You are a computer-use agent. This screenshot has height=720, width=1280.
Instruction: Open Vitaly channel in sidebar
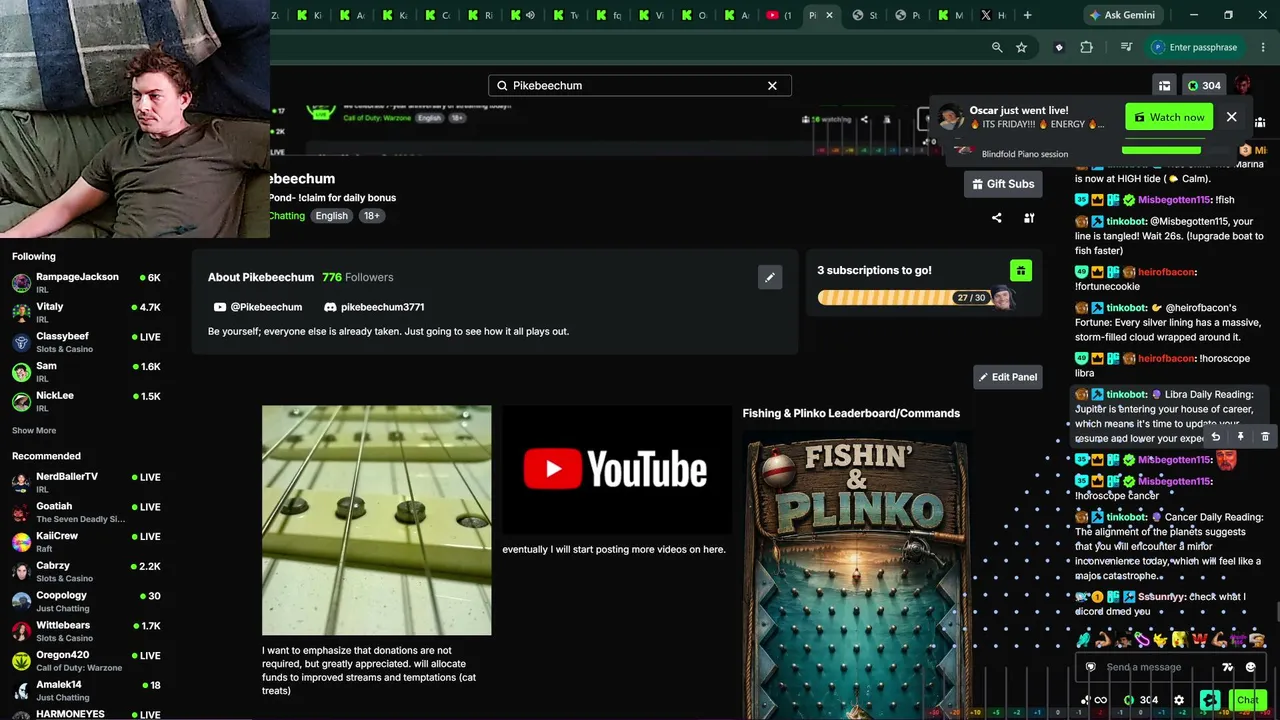(86, 313)
